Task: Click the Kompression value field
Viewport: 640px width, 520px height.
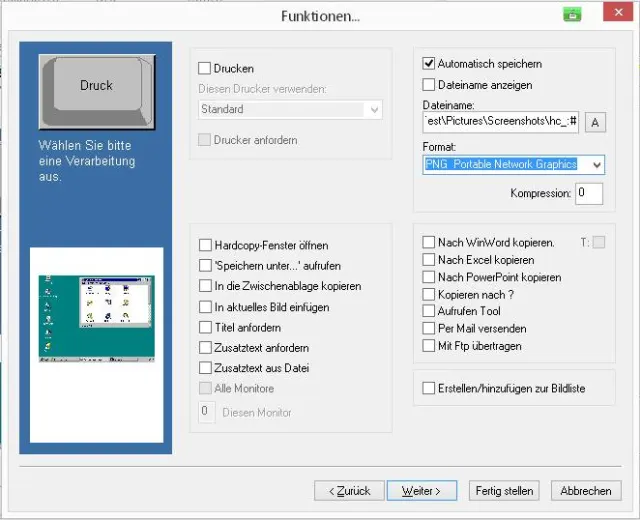Action: pos(589,193)
